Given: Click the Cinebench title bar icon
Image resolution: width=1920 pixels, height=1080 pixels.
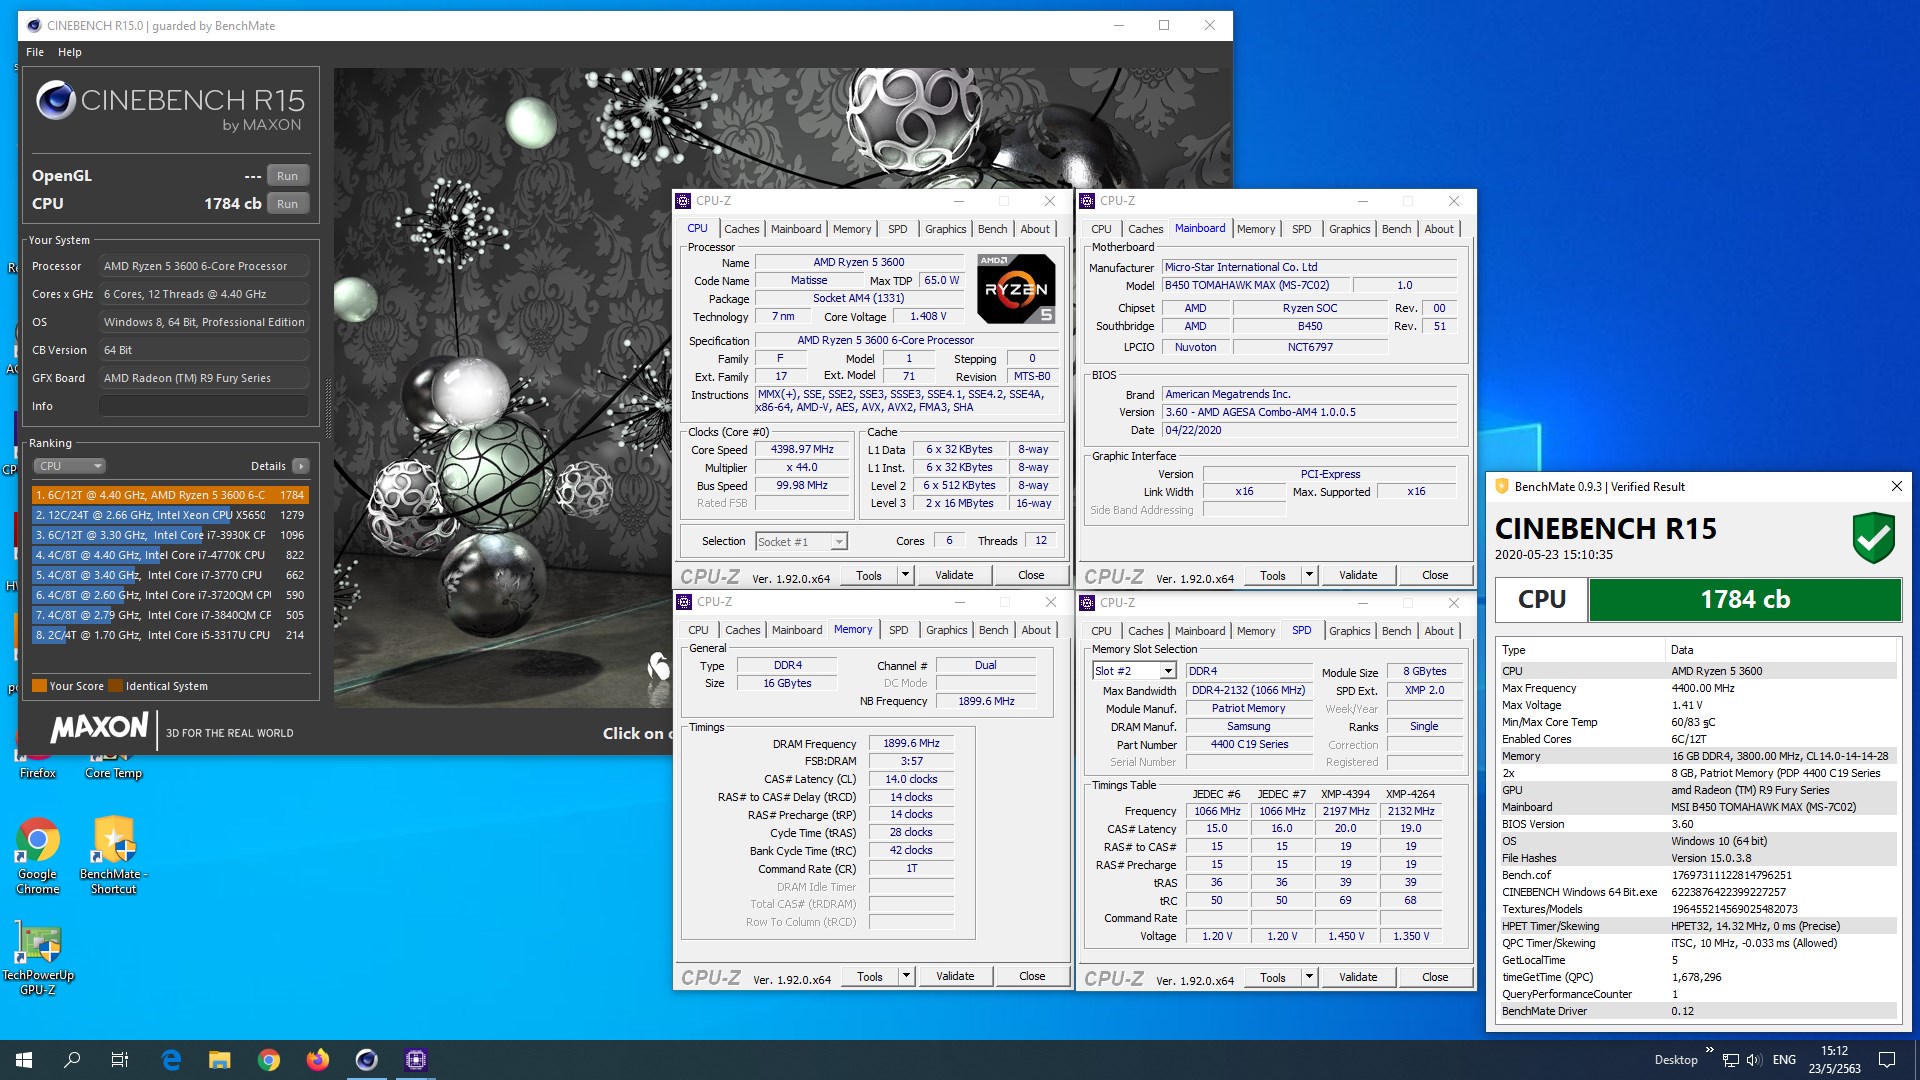Looking at the screenshot, I should [34, 26].
